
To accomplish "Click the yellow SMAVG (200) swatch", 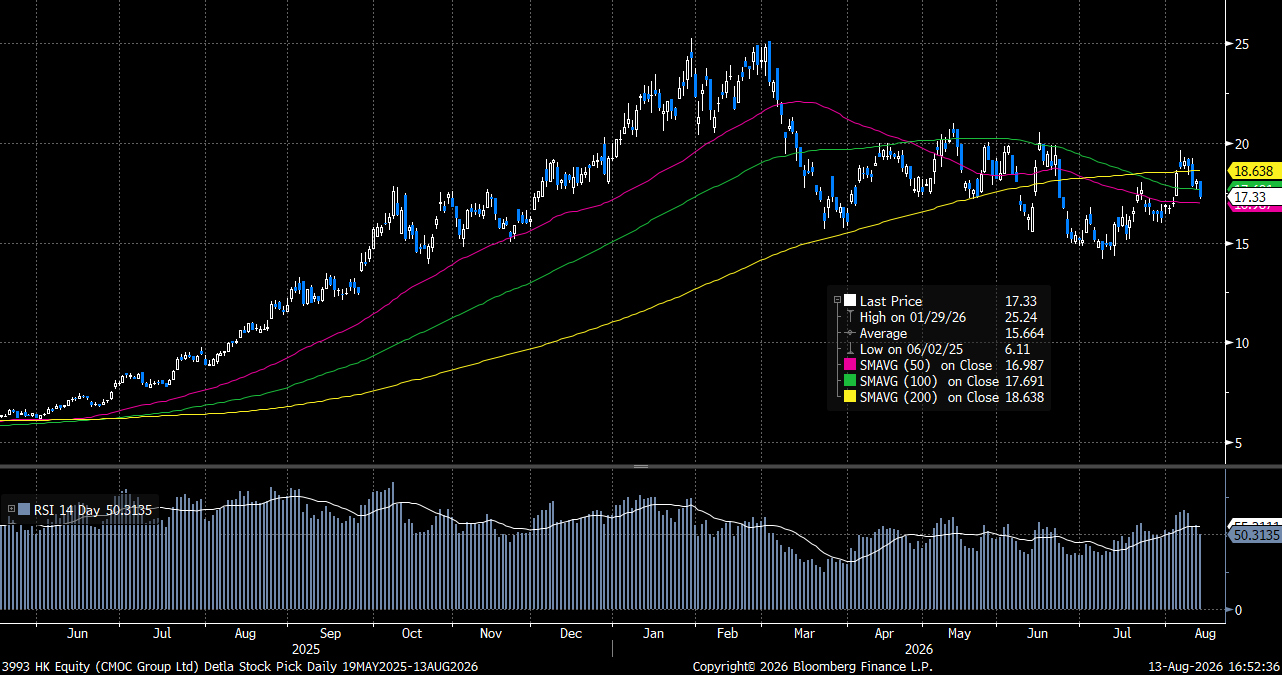I will (850, 397).
